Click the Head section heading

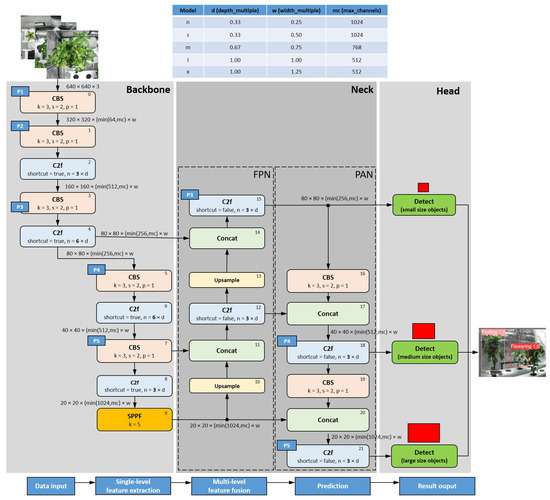448,91
